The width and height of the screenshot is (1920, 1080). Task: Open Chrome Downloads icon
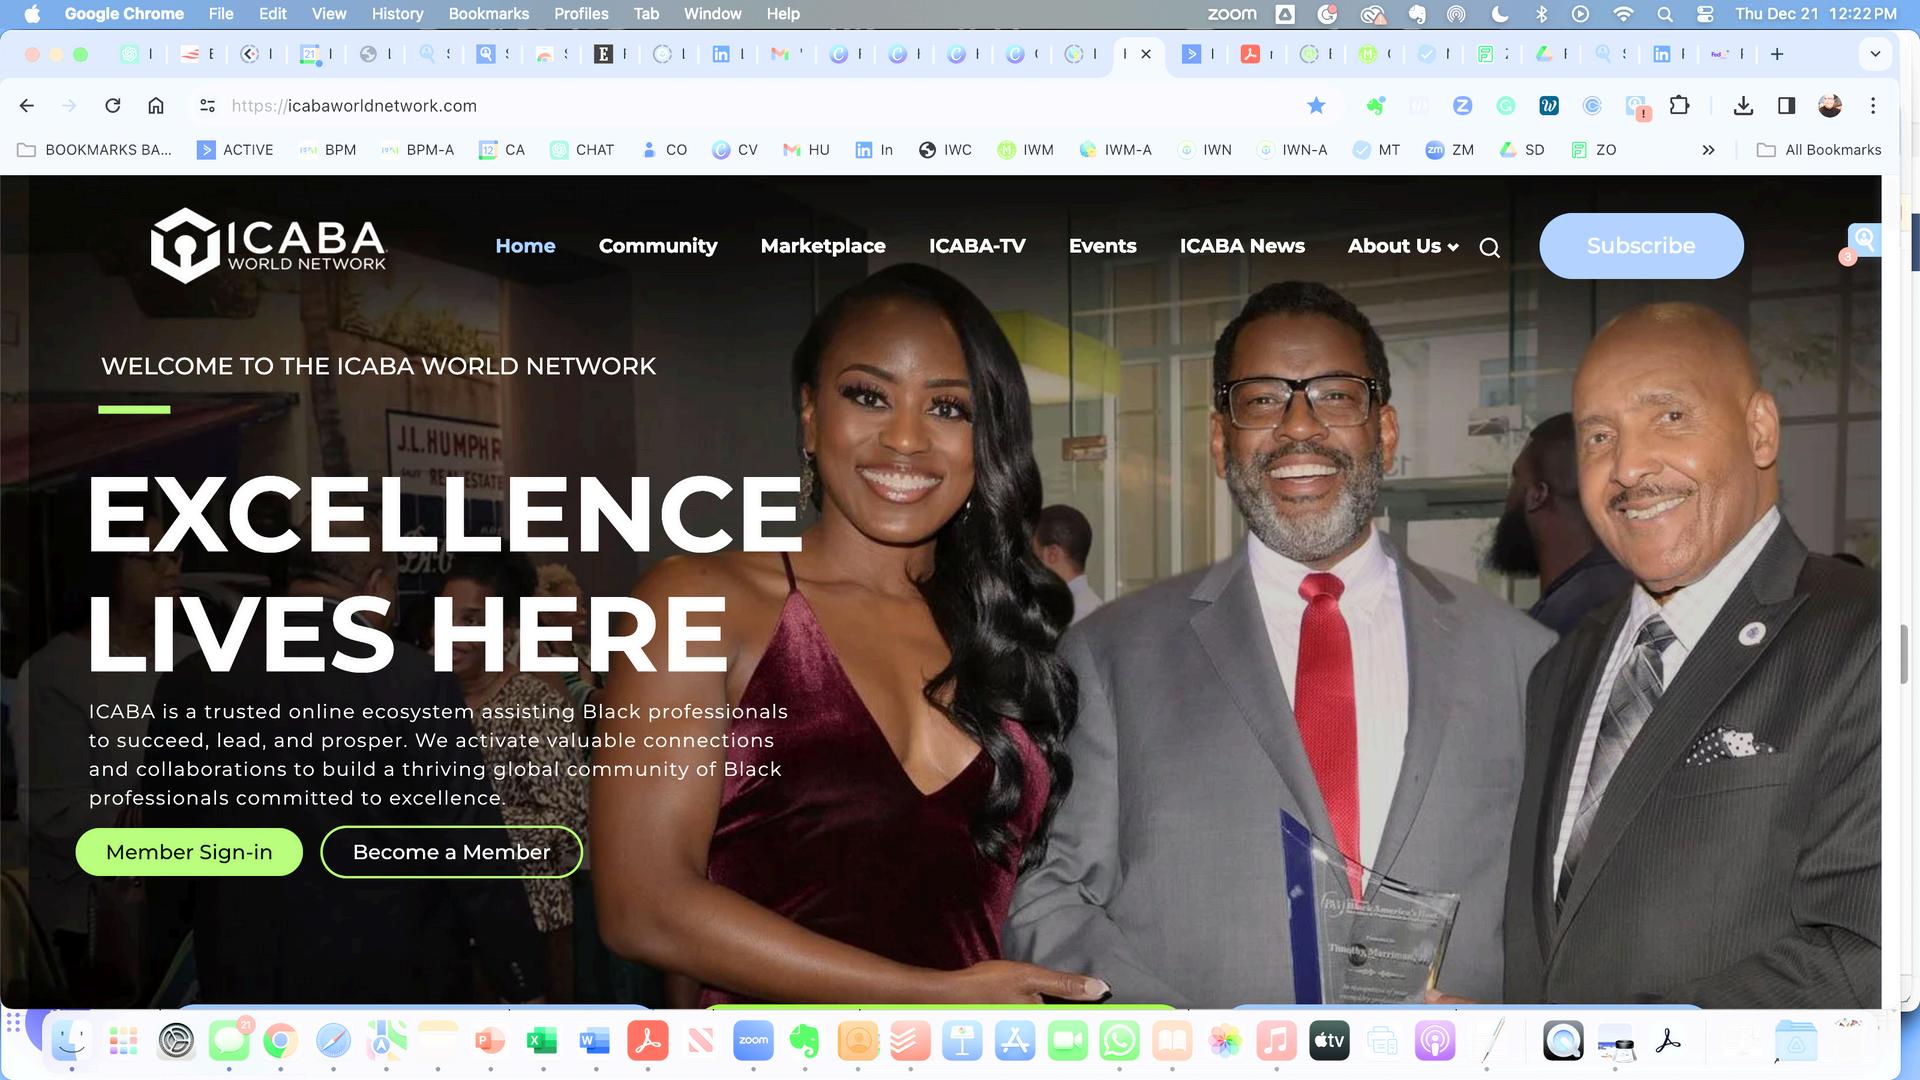pyautogui.click(x=1743, y=106)
